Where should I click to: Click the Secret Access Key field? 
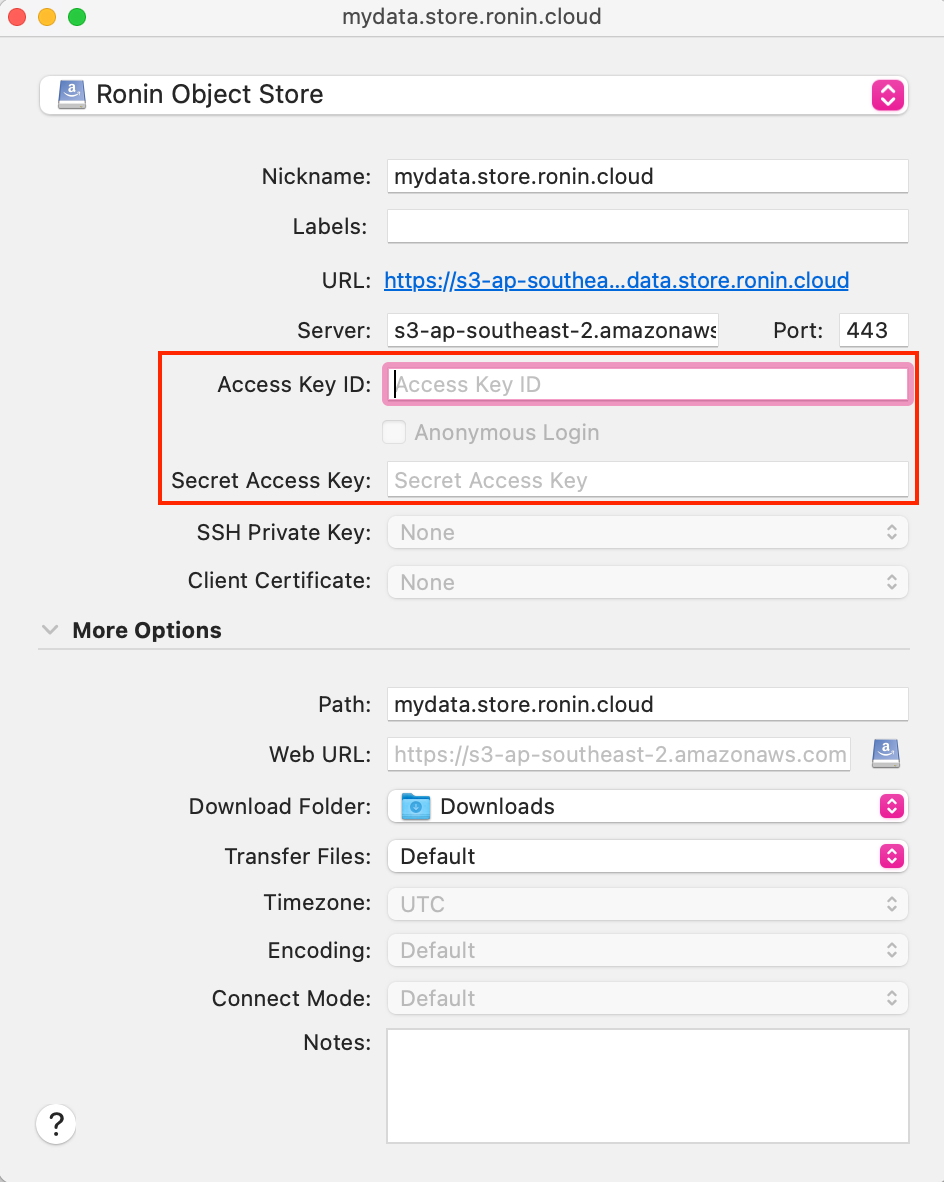pyautogui.click(x=648, y=480)
